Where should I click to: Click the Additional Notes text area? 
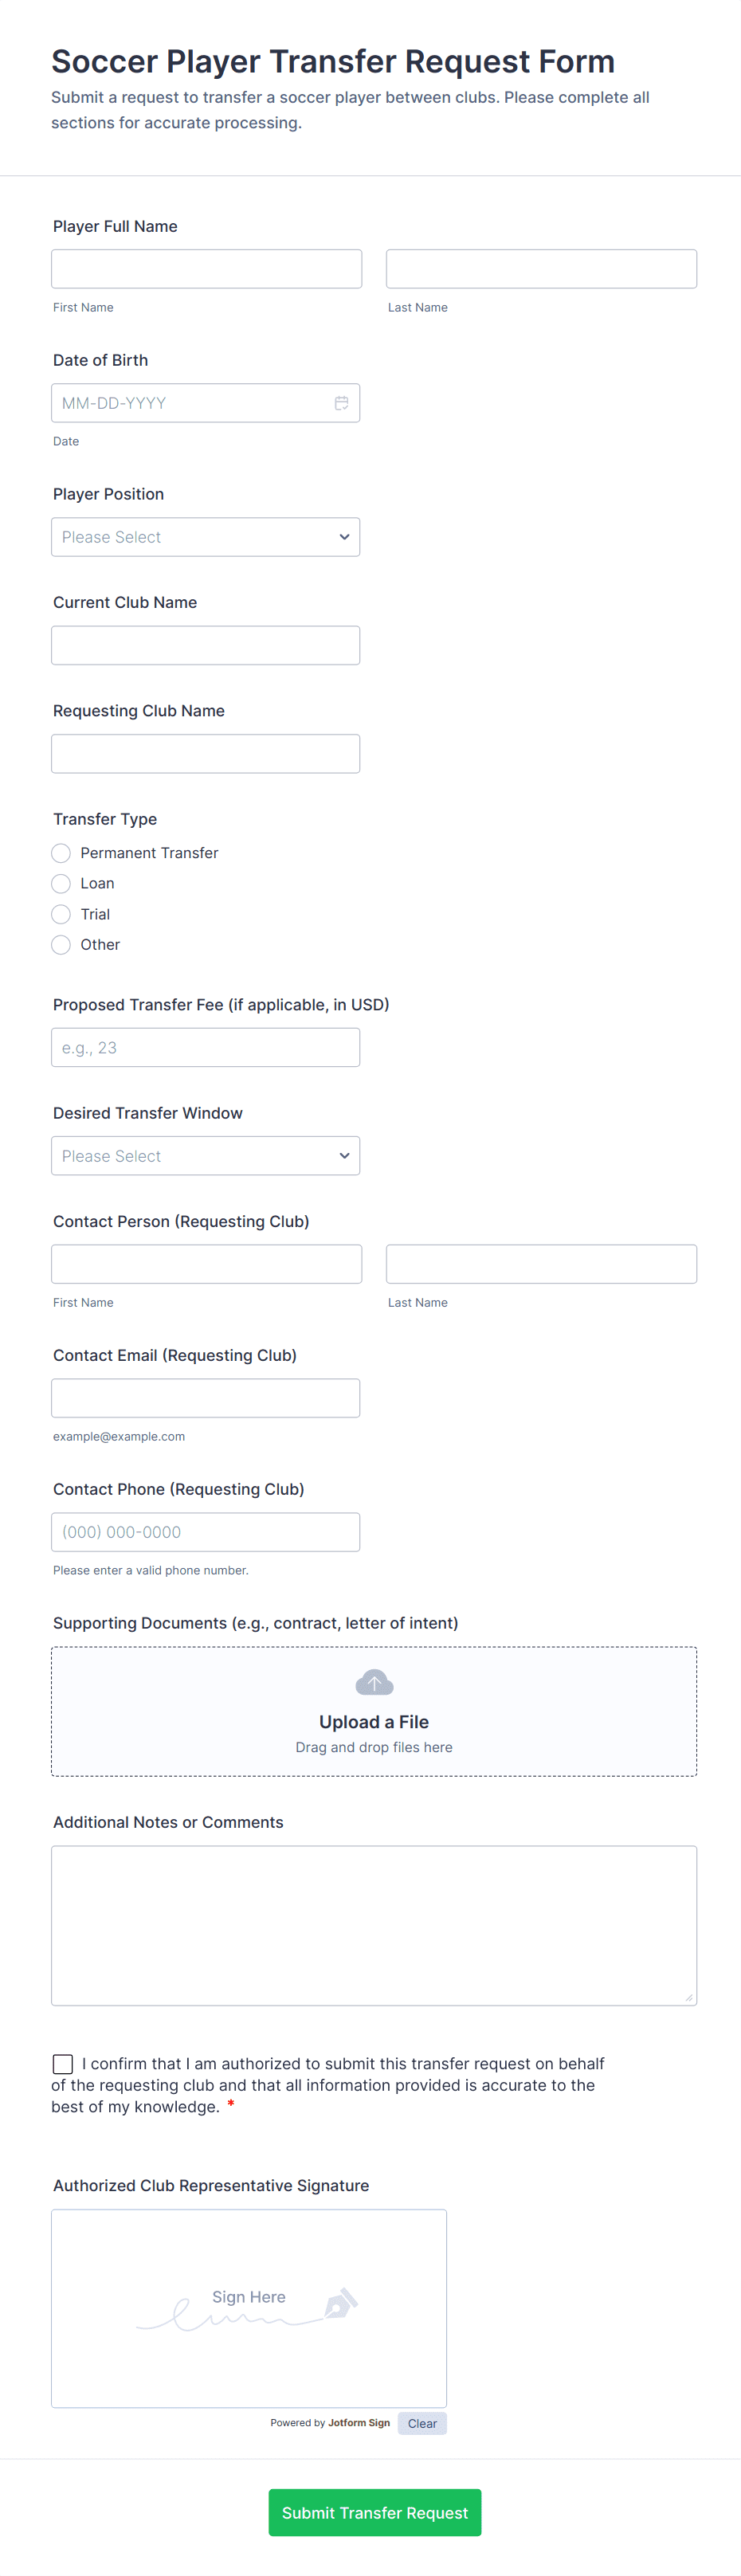[374, 1925]
